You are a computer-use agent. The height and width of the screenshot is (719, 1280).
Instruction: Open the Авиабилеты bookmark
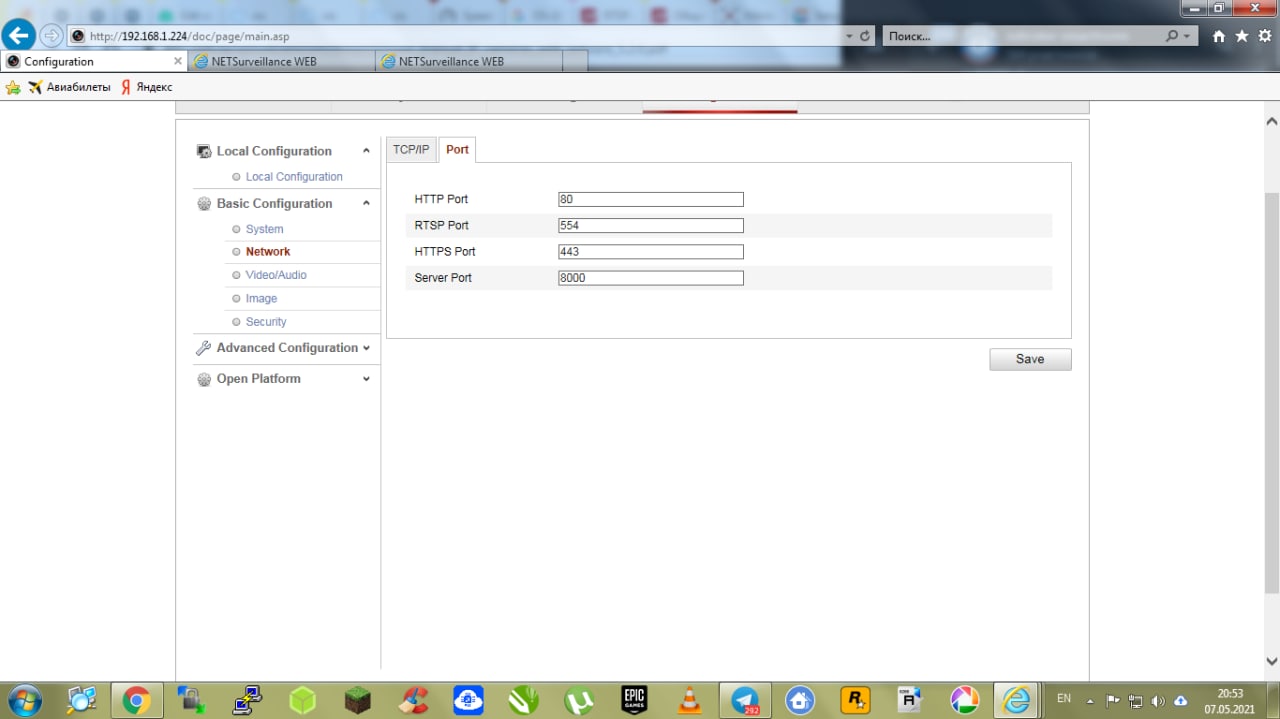click(x=69, y=88)
